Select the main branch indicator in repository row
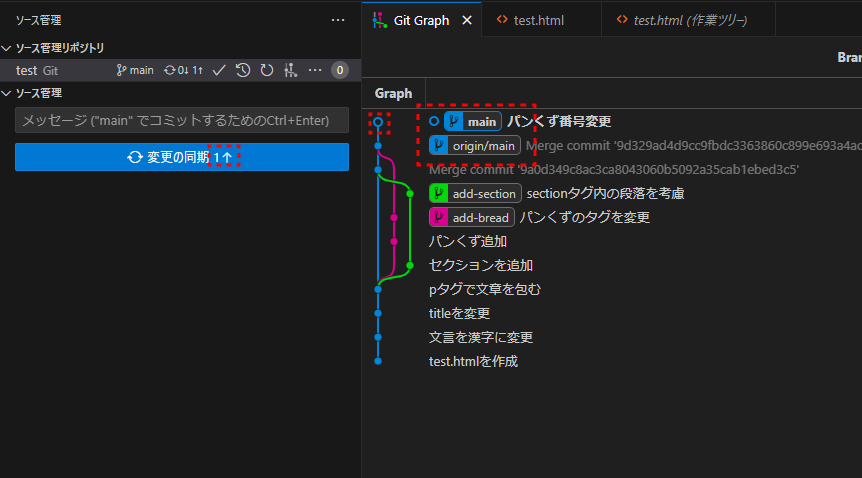This screenshot has height=478, width=862. 135,70
